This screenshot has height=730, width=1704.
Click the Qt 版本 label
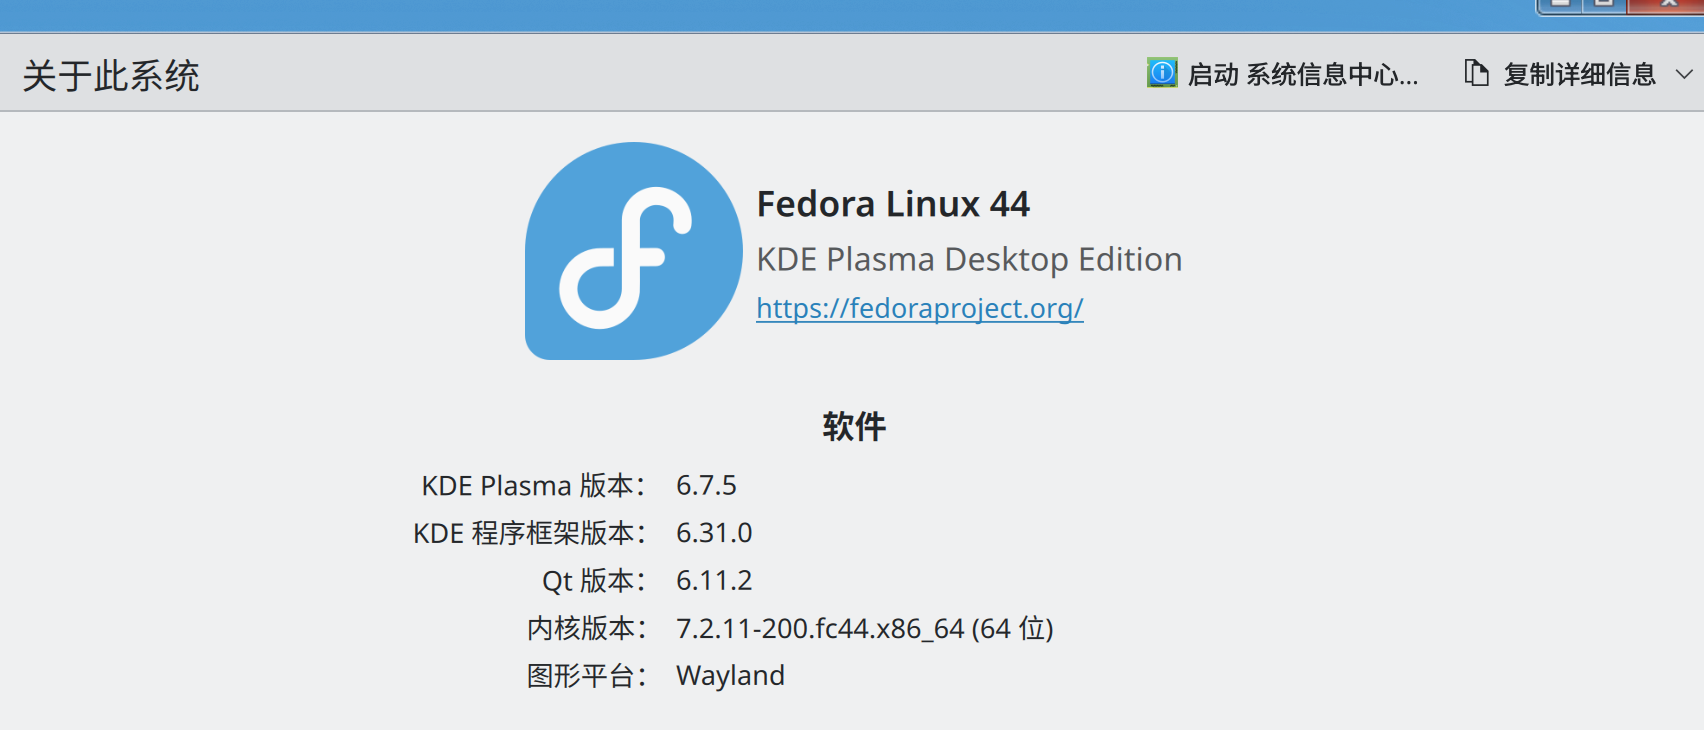594,581
